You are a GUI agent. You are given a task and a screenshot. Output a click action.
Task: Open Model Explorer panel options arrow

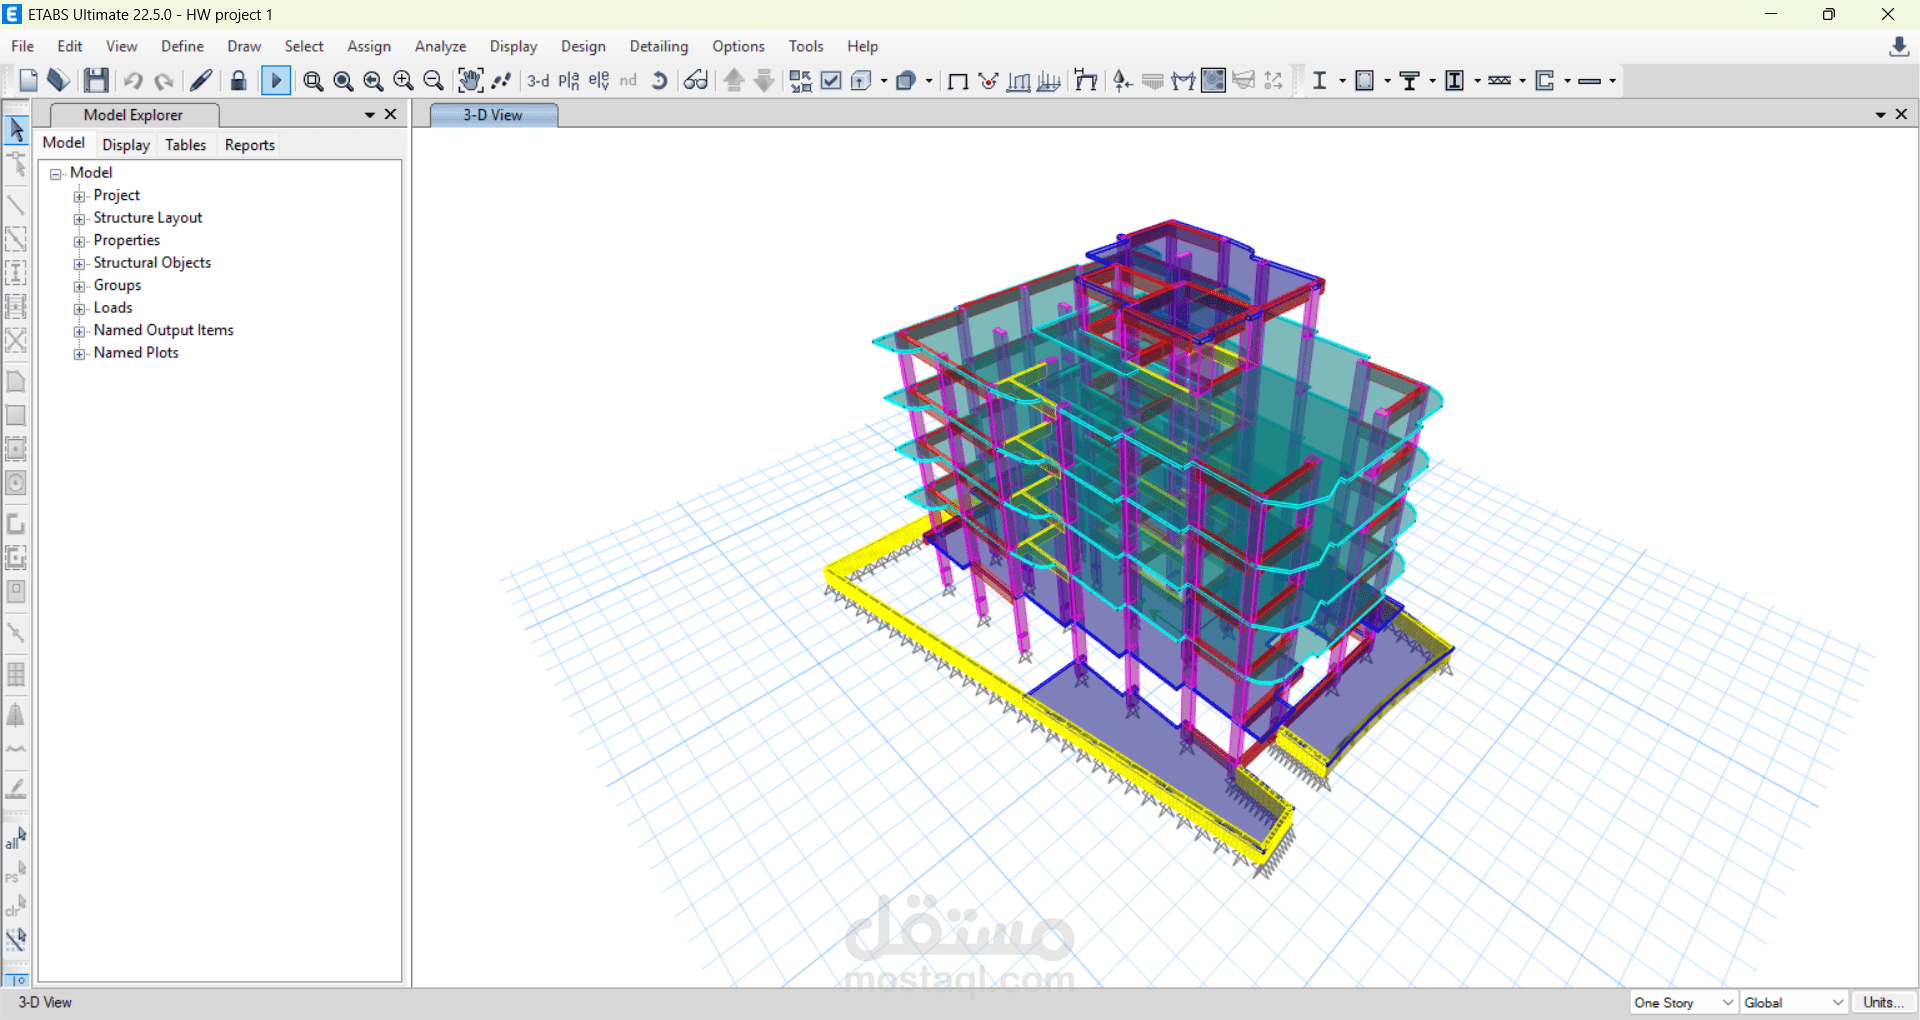[370, 115]
